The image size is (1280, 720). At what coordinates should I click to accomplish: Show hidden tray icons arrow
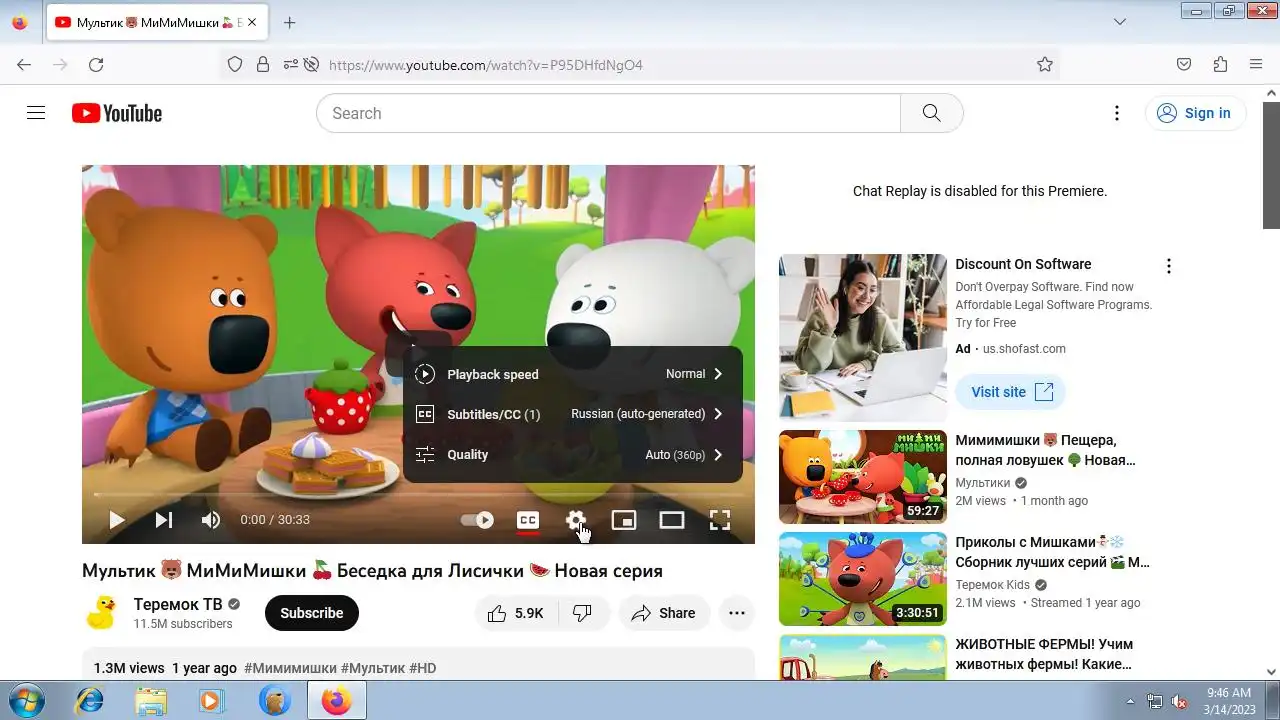click(1131, 701)
